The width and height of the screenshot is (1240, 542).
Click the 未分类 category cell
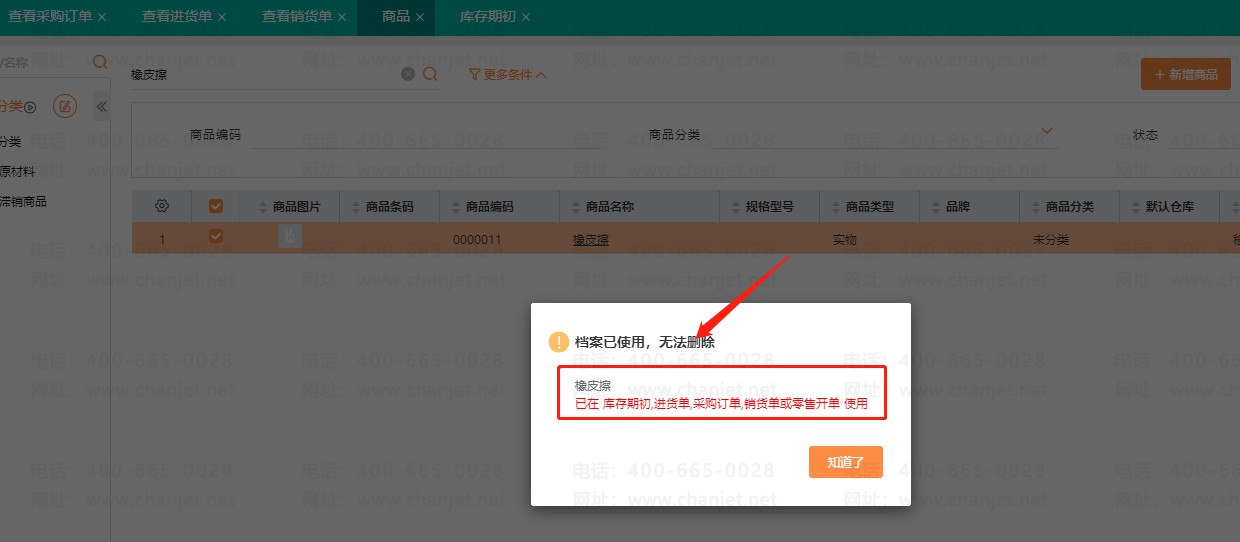(x=1051, y=240)
